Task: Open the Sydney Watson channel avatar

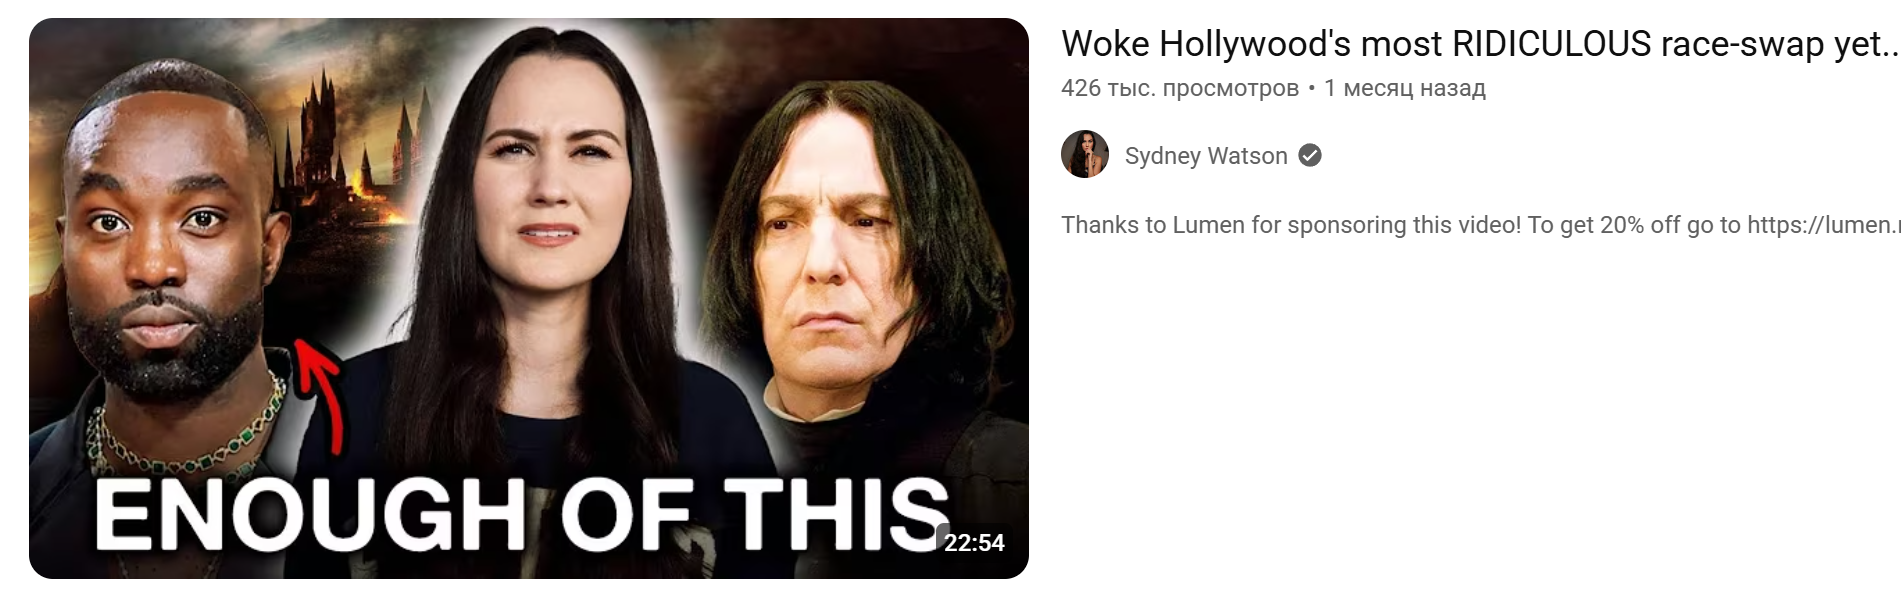Action: click(1085, 154)
